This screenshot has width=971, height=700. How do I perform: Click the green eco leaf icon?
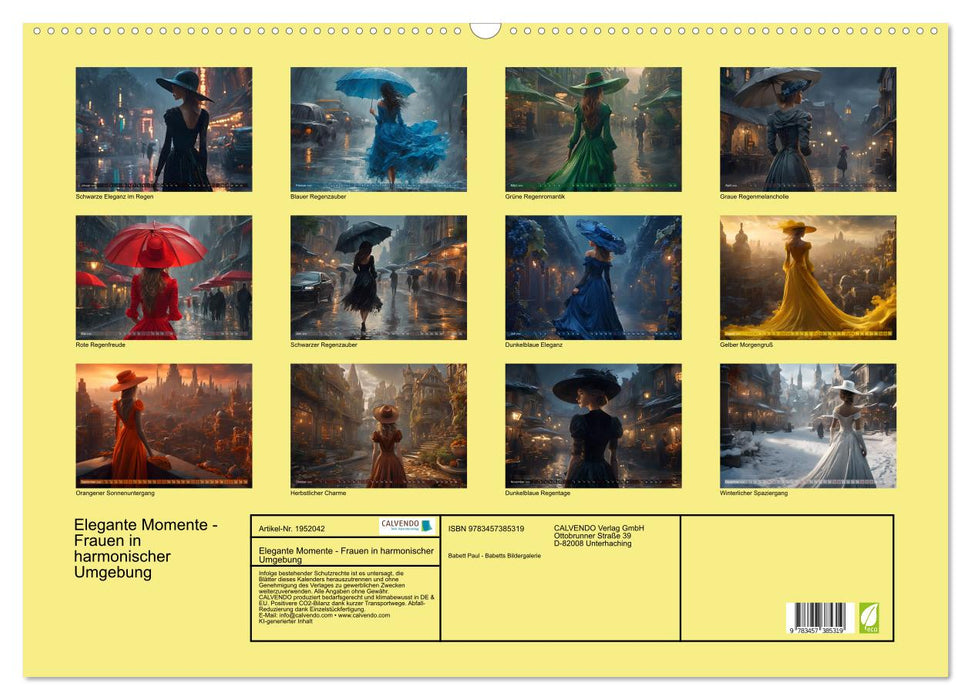click(869, 617)
